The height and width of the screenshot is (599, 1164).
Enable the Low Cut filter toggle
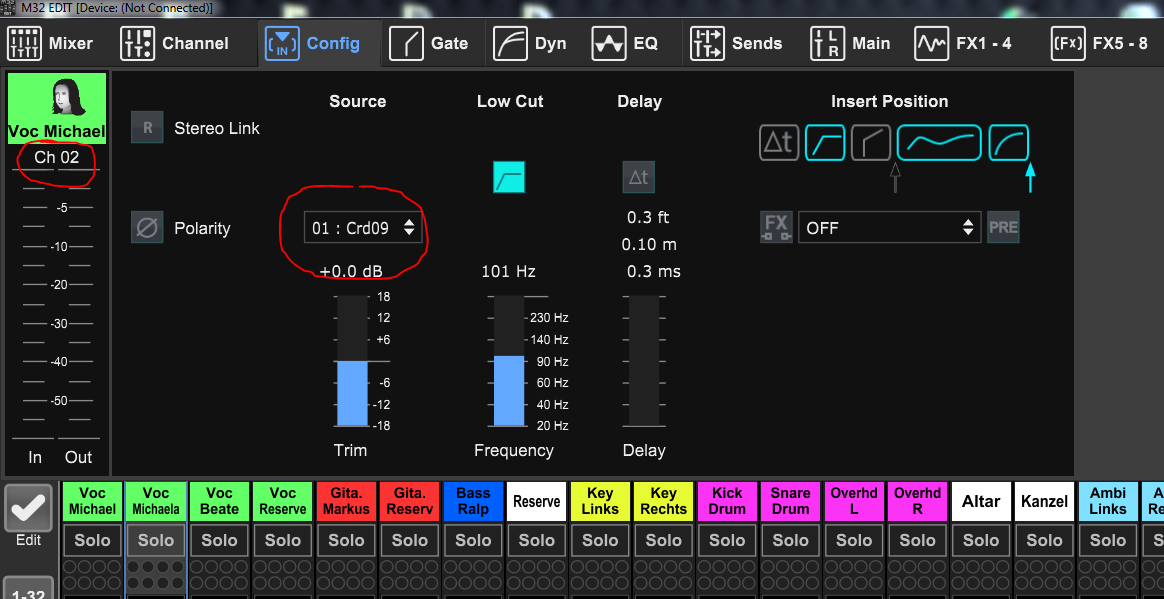click(508, 177)
